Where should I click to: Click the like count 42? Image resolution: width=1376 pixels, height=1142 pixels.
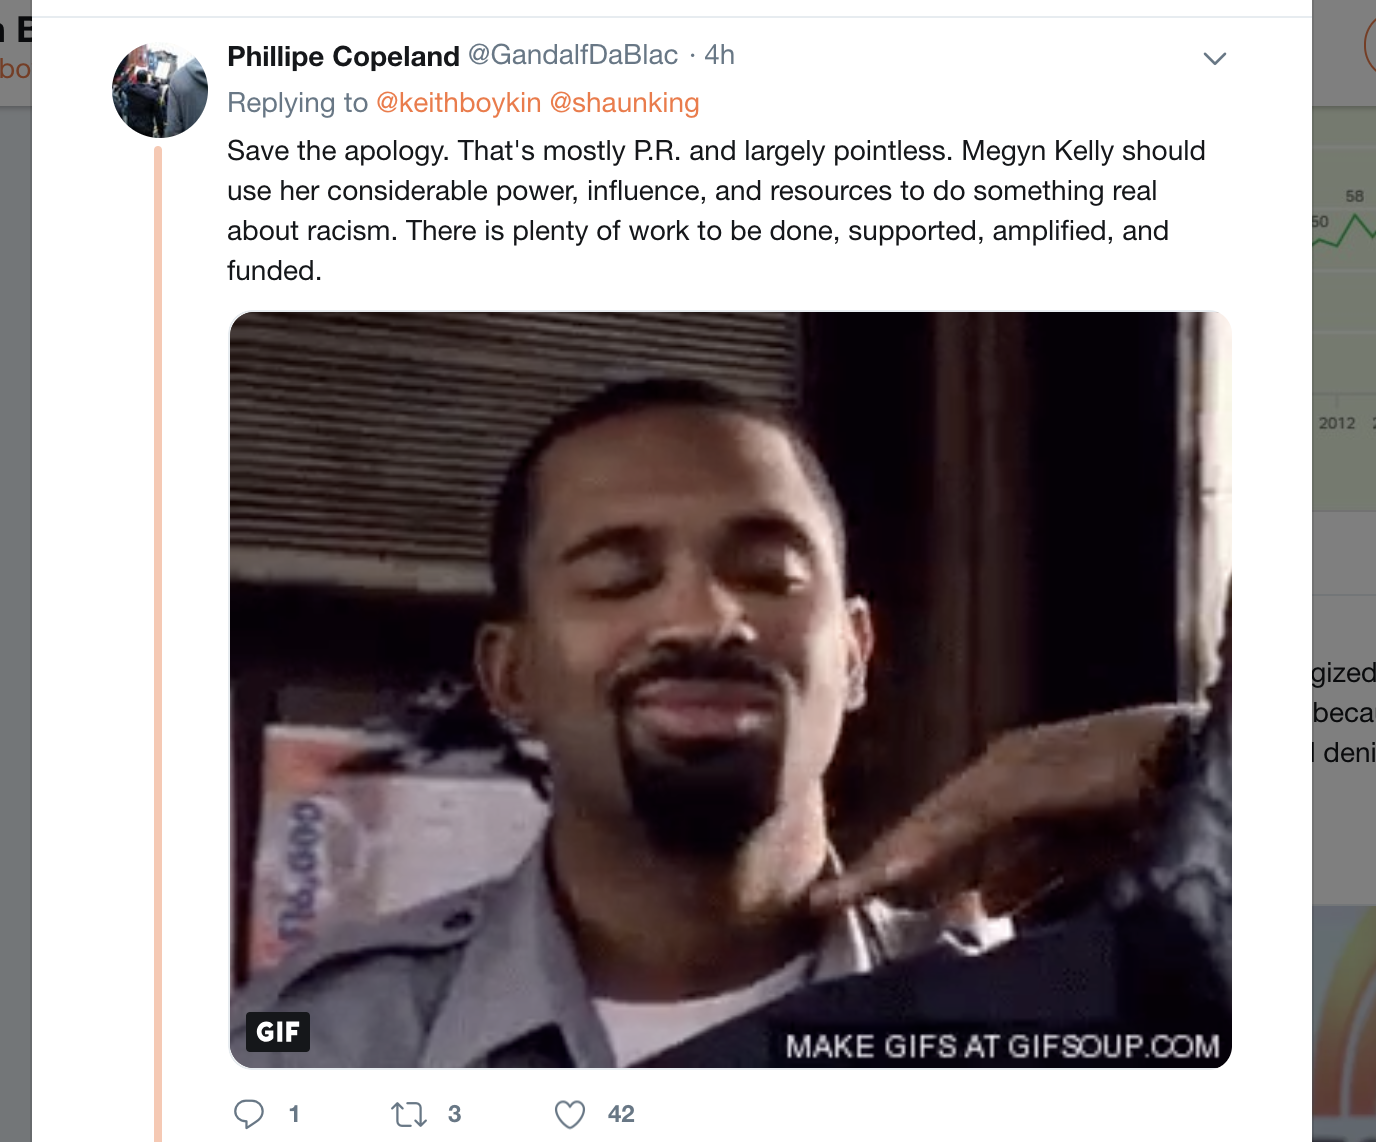[x=621, y=1114]
